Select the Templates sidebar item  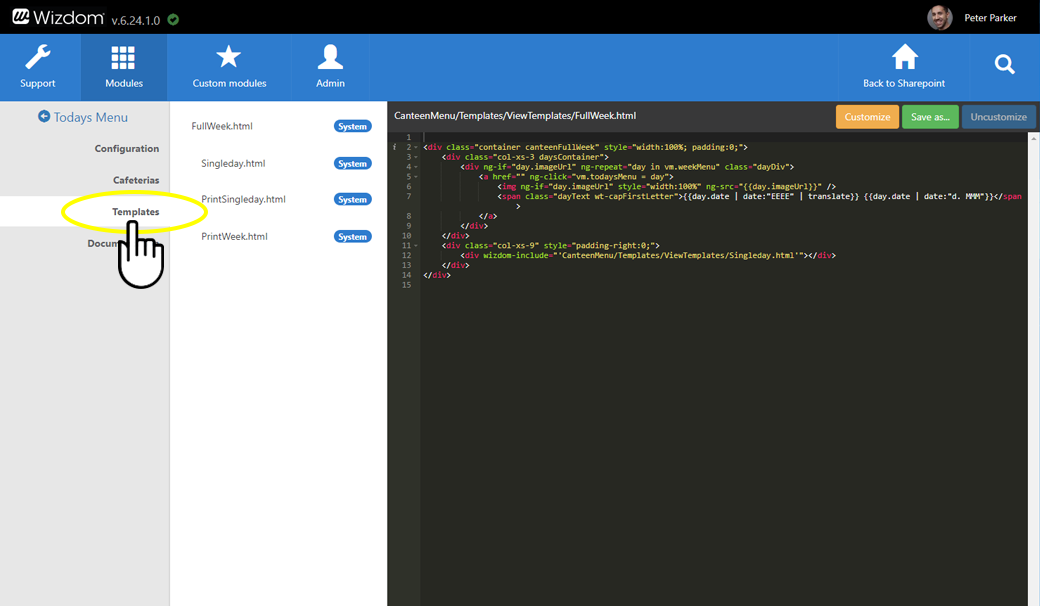click(135, 212)
